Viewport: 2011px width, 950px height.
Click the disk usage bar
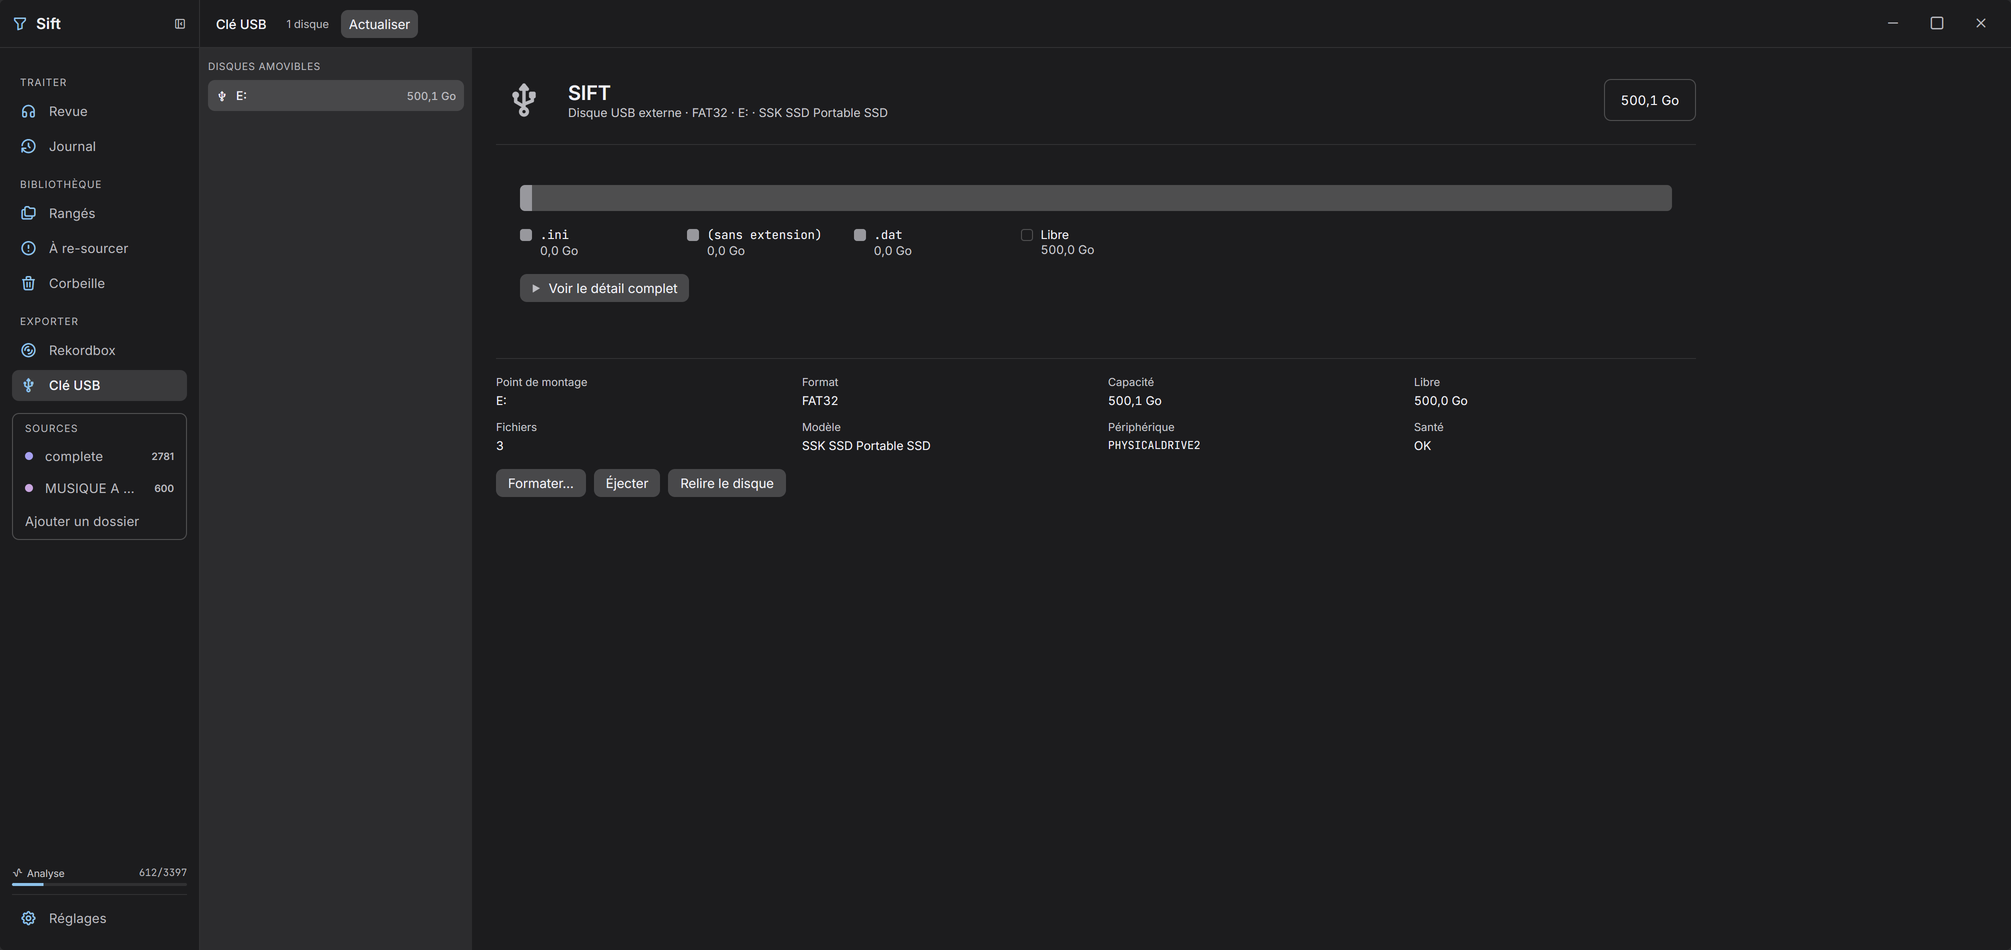pos(1096,198)
